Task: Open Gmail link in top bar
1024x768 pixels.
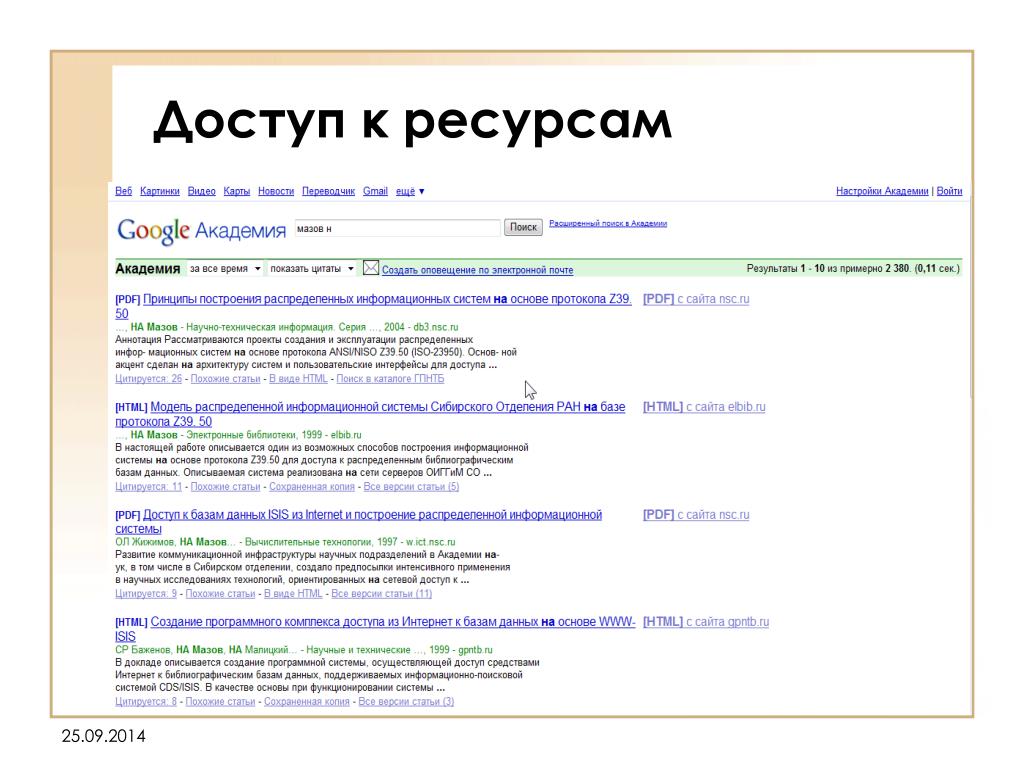Action: coord(375,191)
